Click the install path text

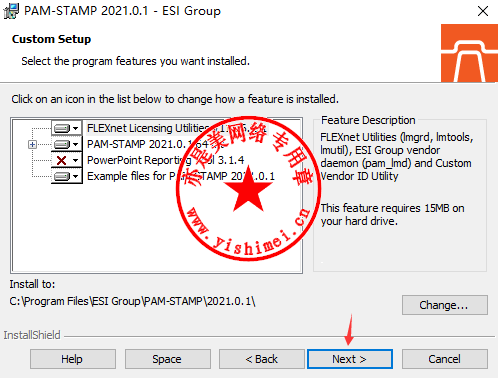132,301
